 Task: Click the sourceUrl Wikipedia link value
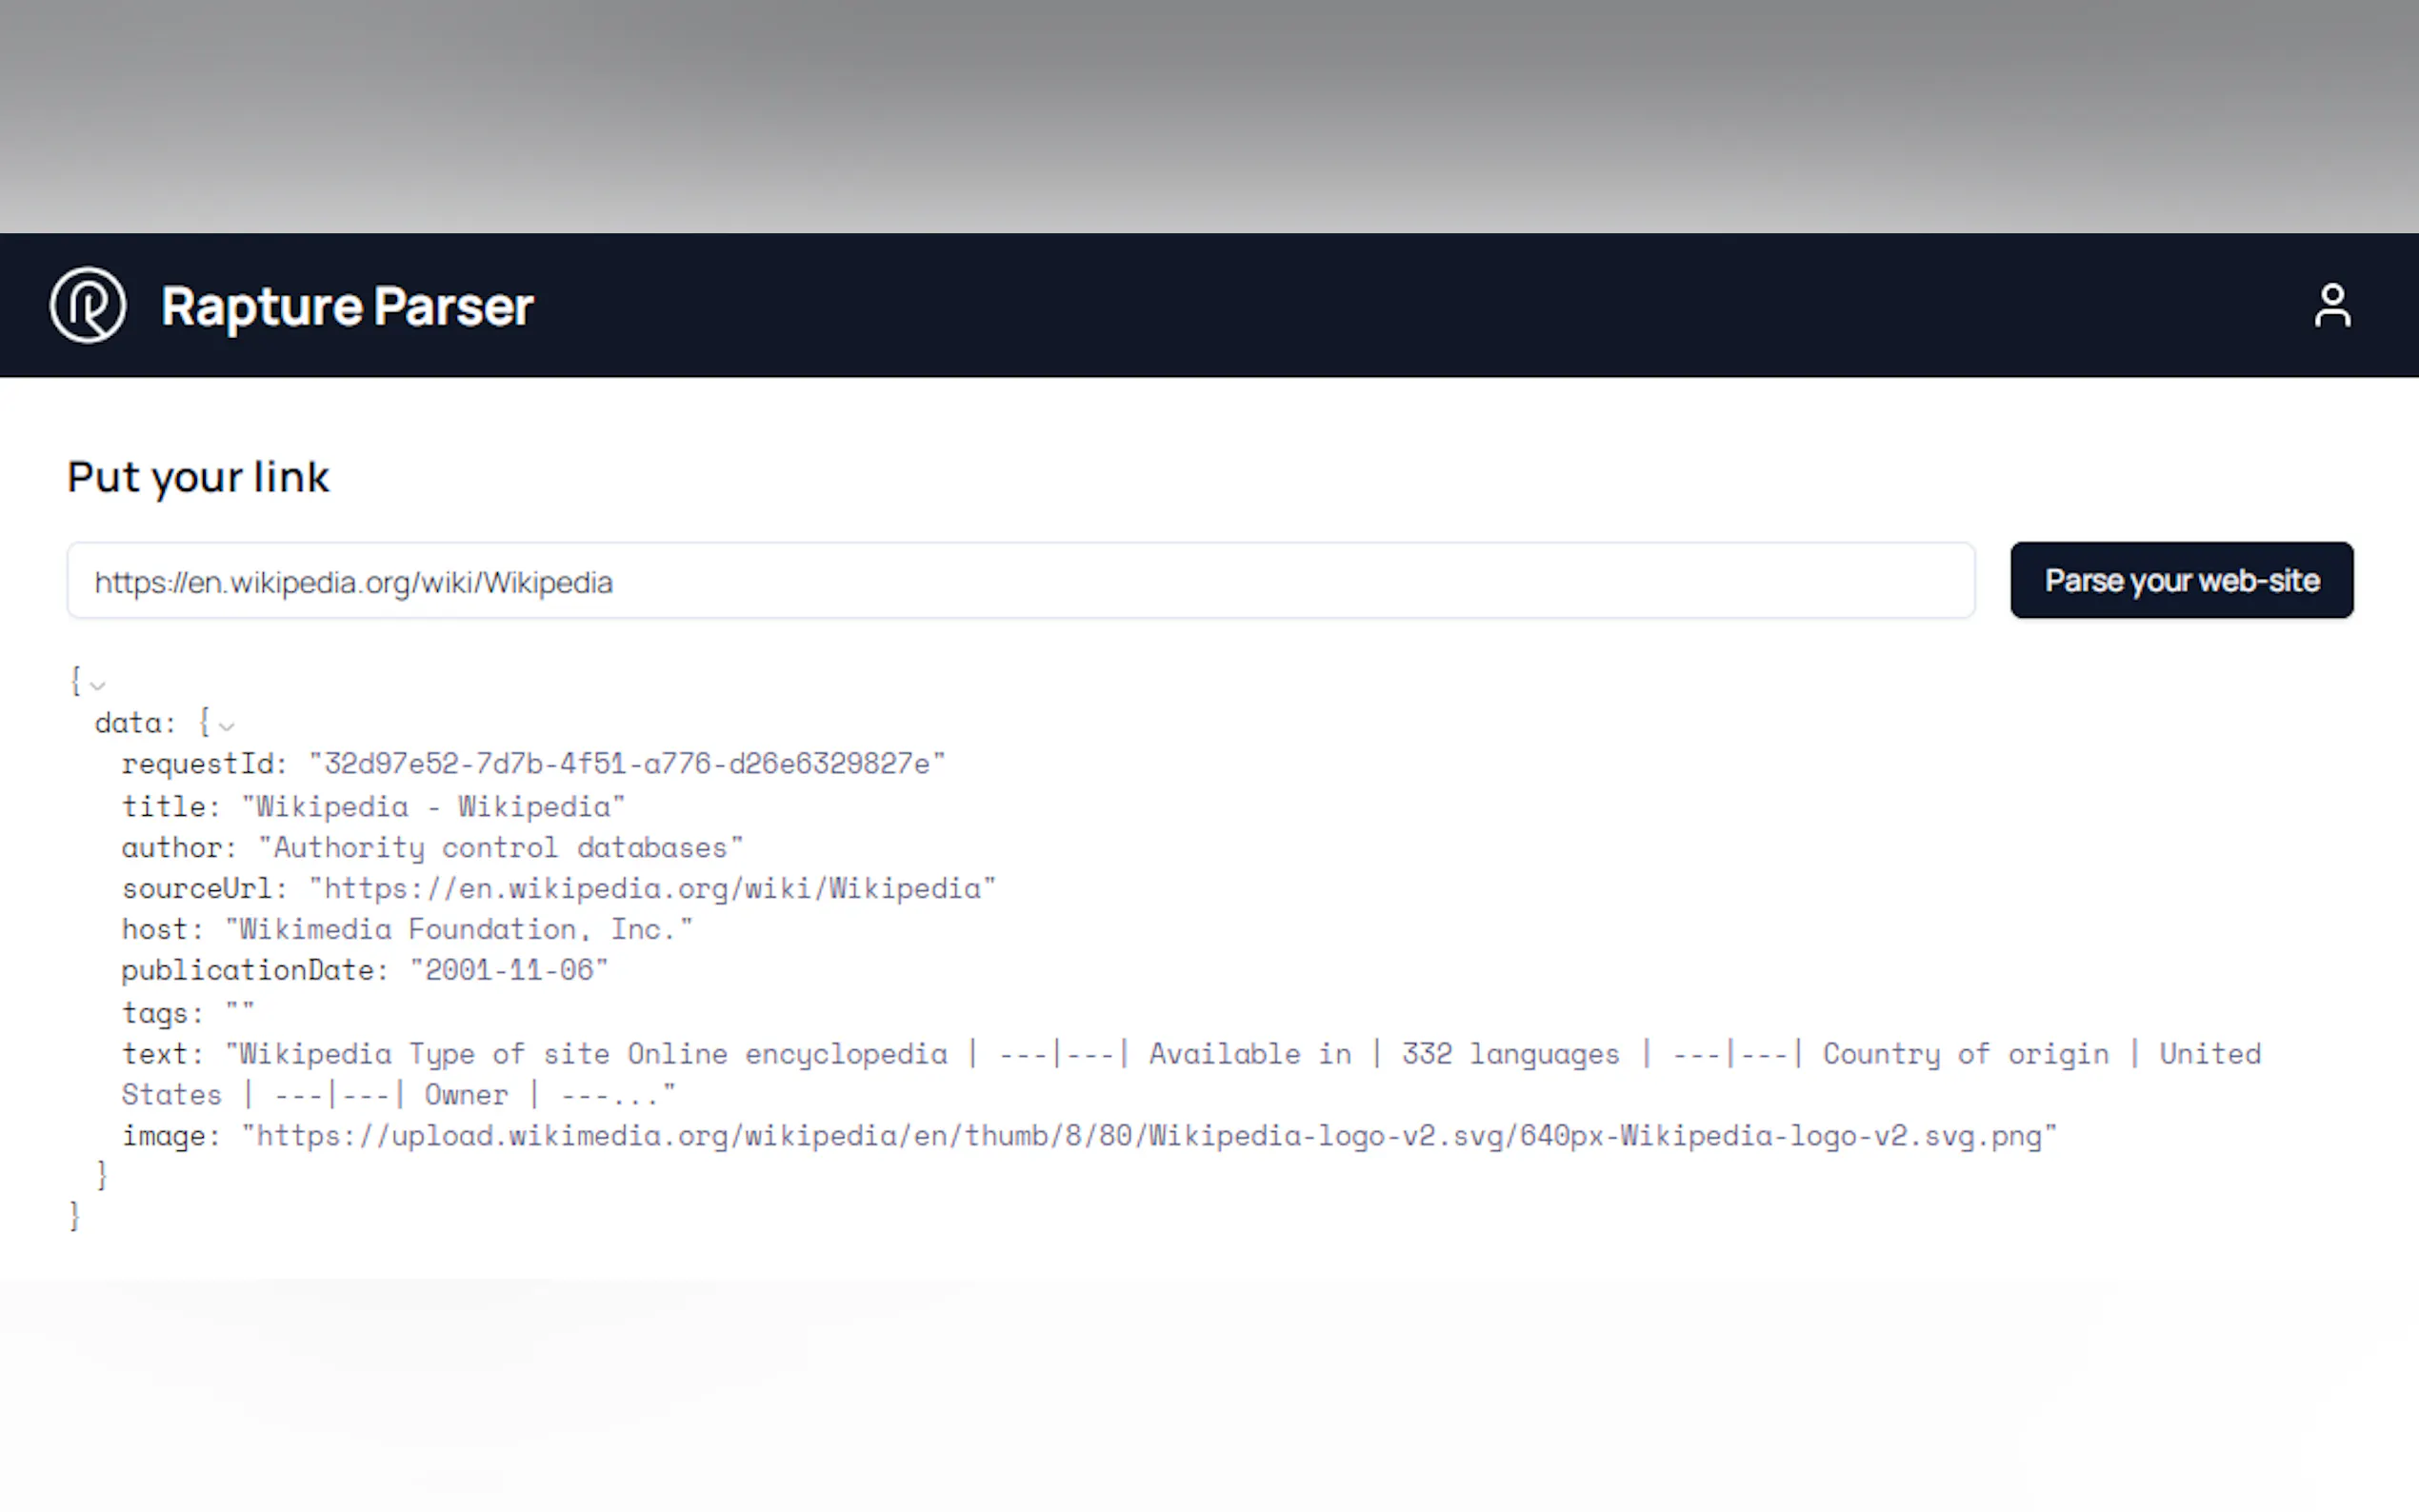point(652,889)
